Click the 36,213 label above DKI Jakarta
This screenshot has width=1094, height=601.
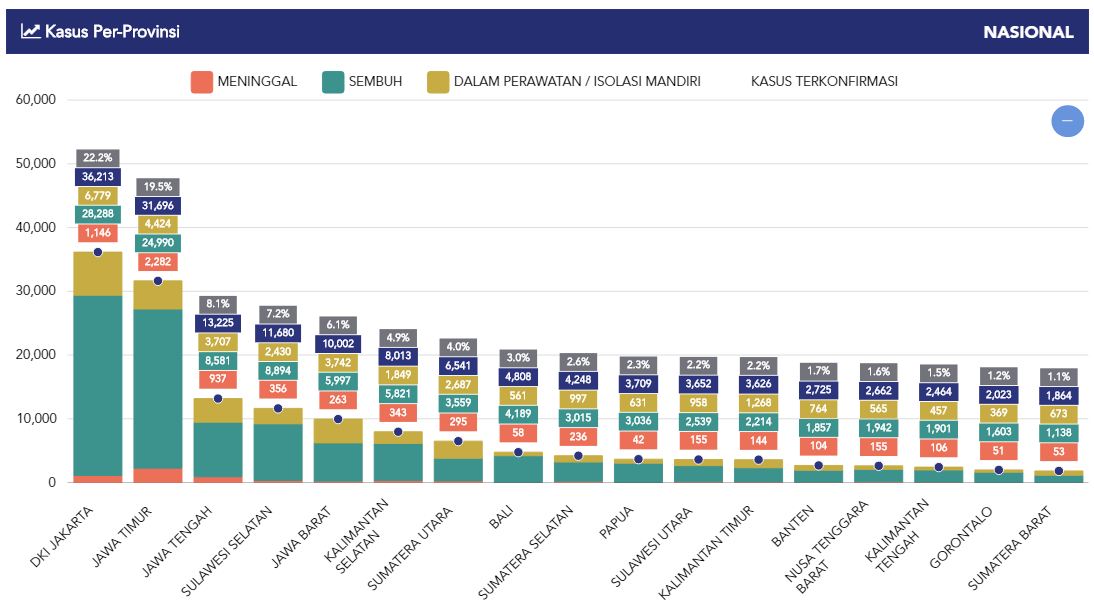(98, 177)
